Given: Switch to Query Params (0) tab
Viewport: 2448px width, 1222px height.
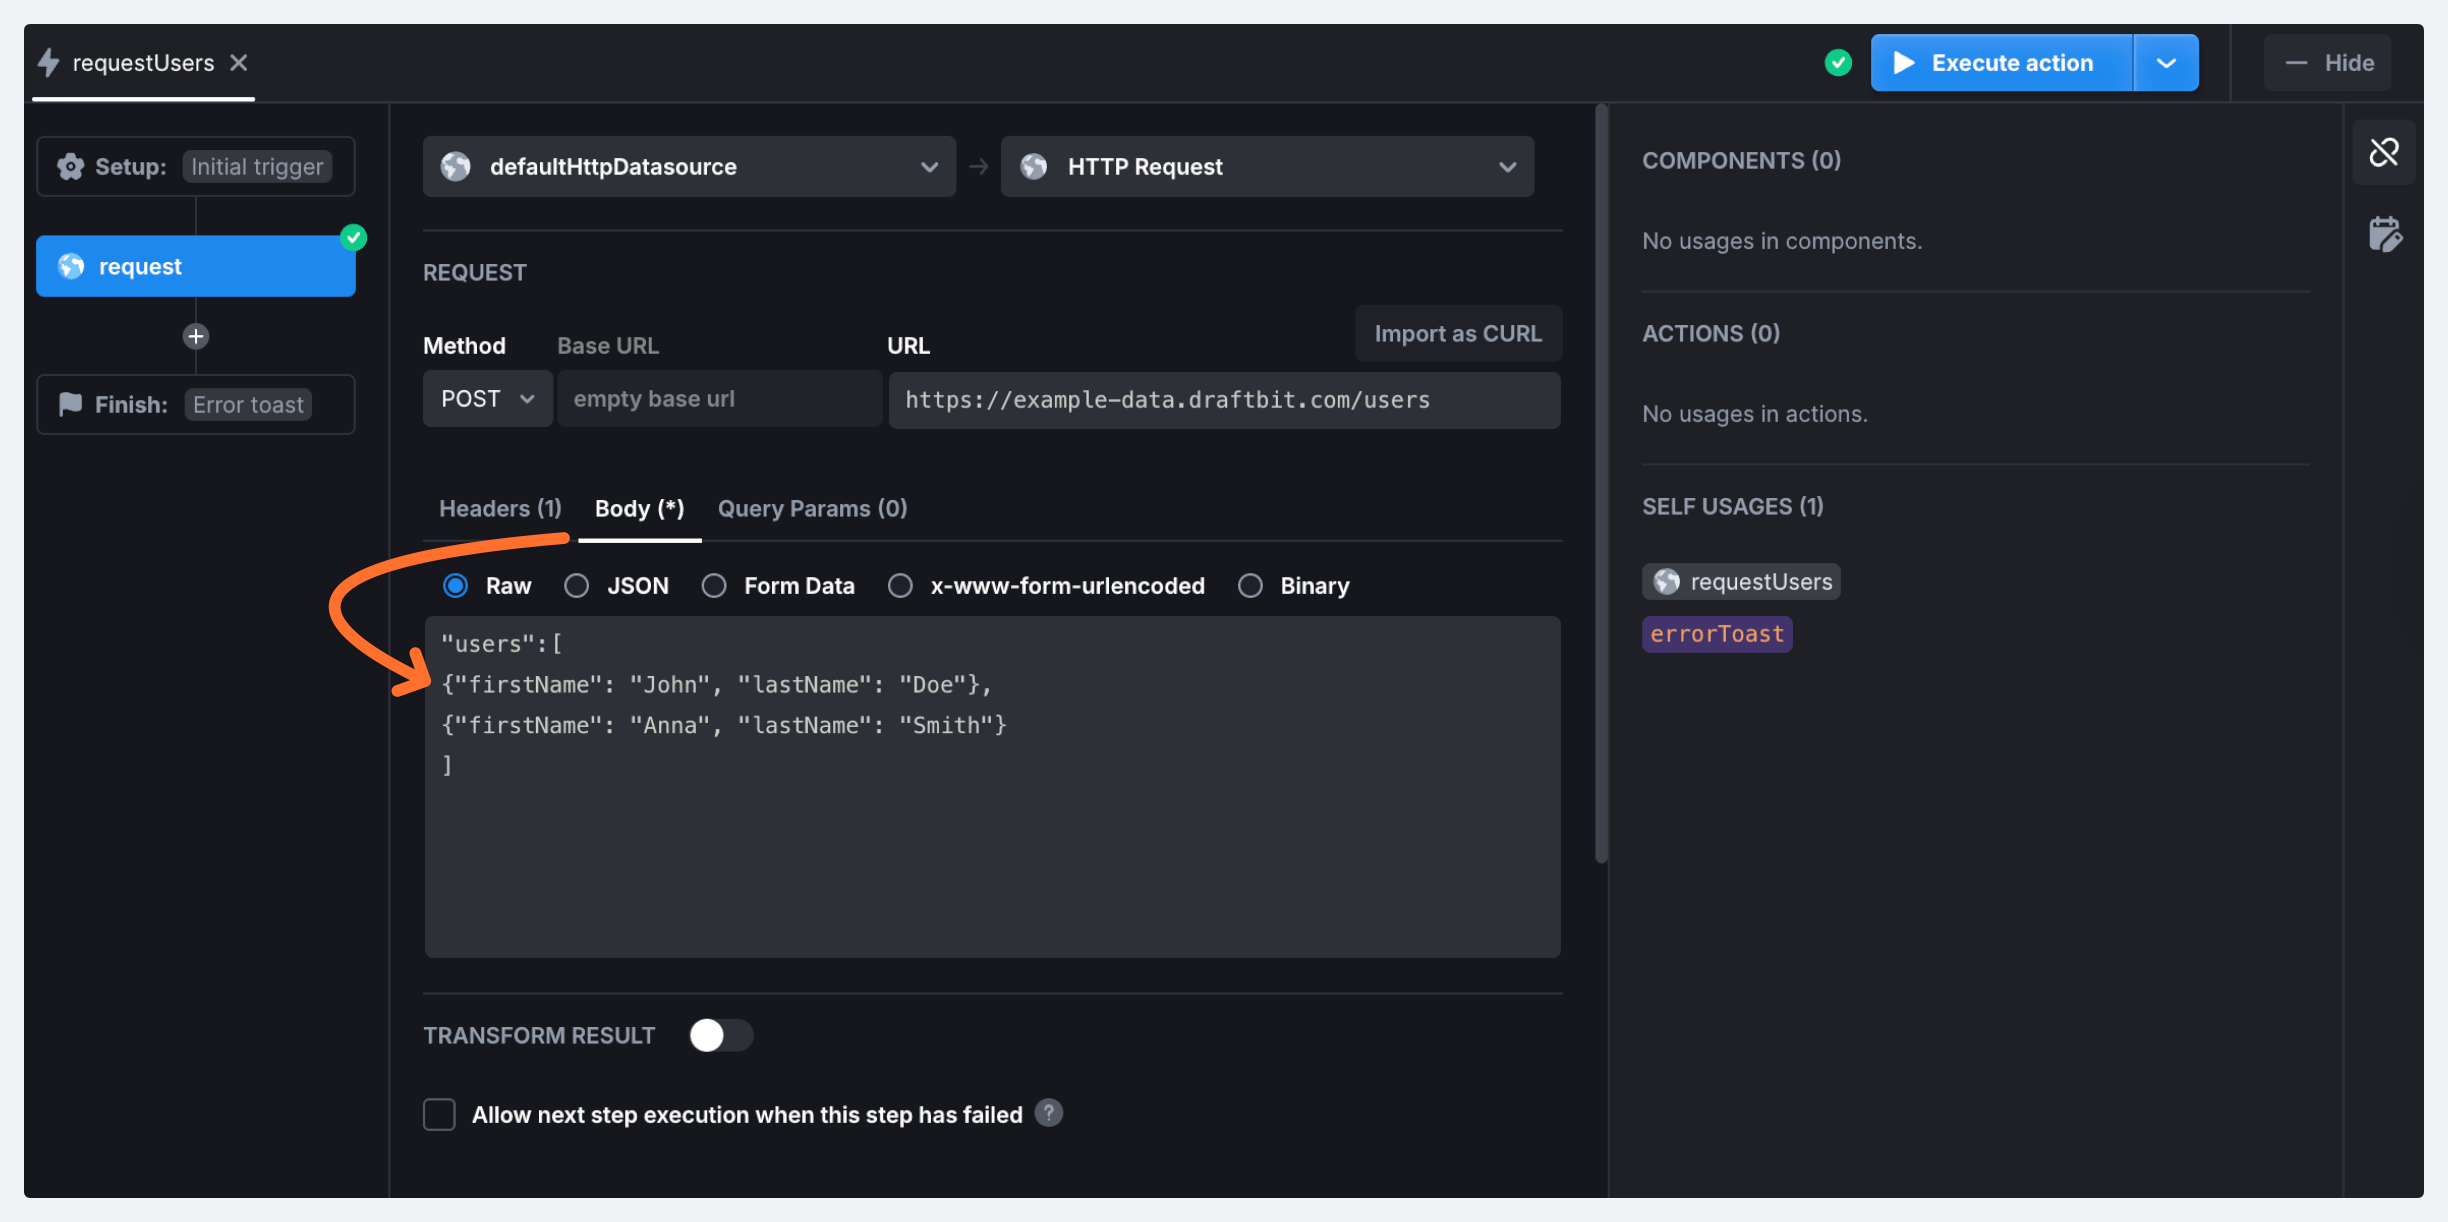Looking at the screenshot, I should click(x=812, y=508).
